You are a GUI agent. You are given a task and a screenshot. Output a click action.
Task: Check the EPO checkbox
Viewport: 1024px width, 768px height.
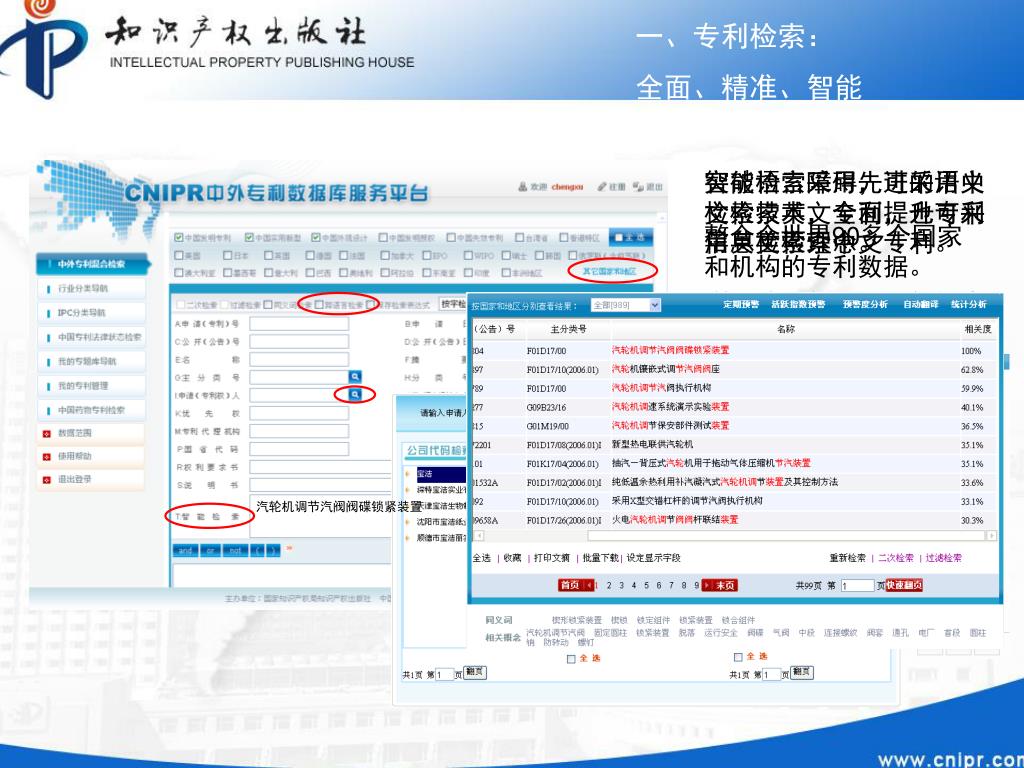[426, 255]
